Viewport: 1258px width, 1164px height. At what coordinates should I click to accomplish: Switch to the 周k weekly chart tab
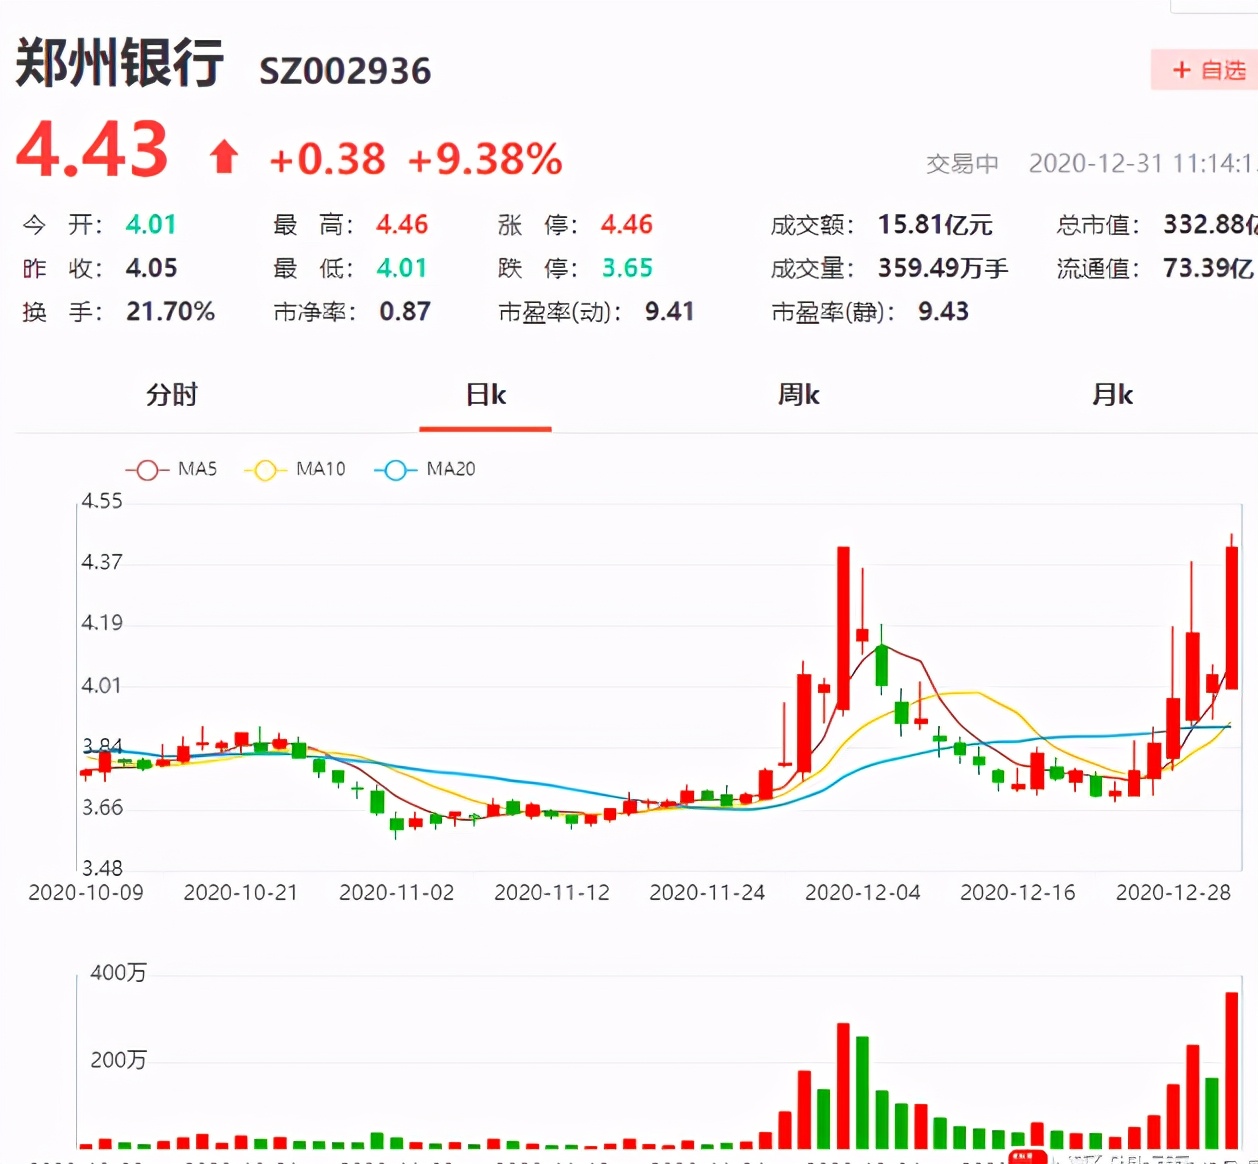(x=798, y=395)
